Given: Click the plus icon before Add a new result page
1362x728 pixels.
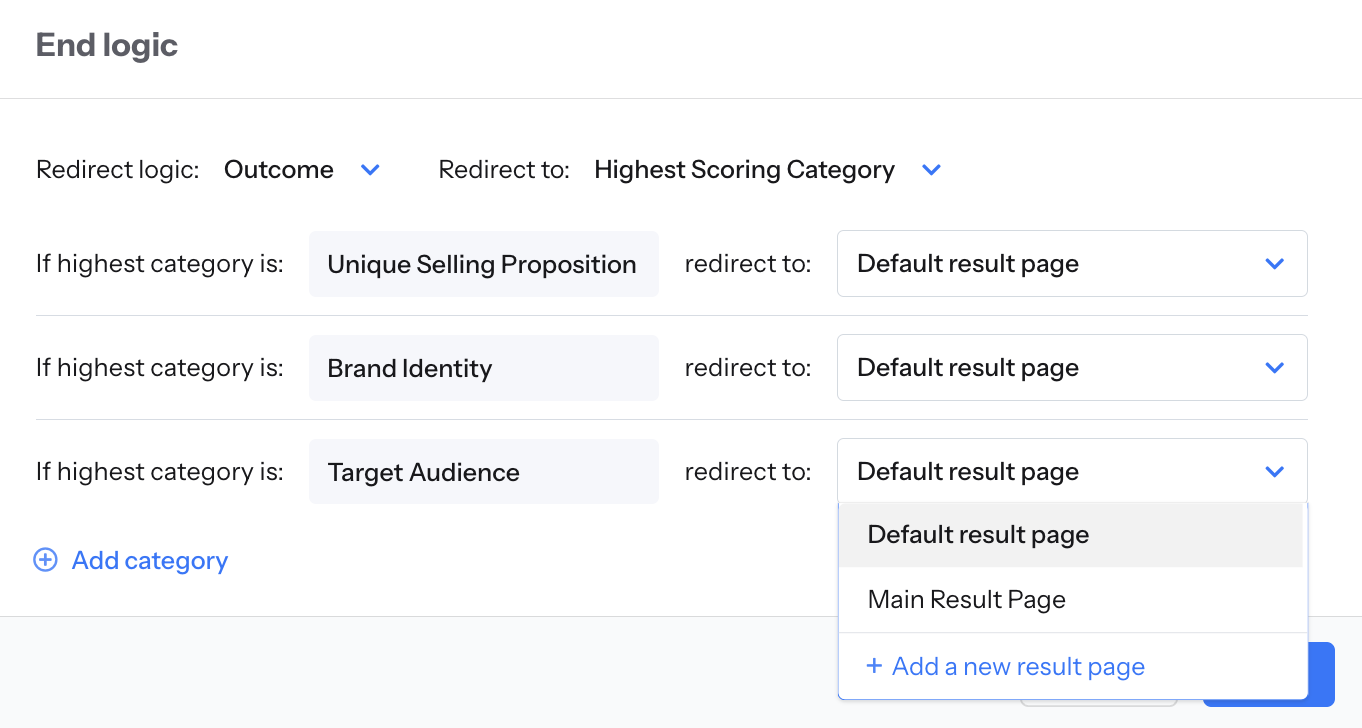Looking at the screenshot, I should pos(874,666).
